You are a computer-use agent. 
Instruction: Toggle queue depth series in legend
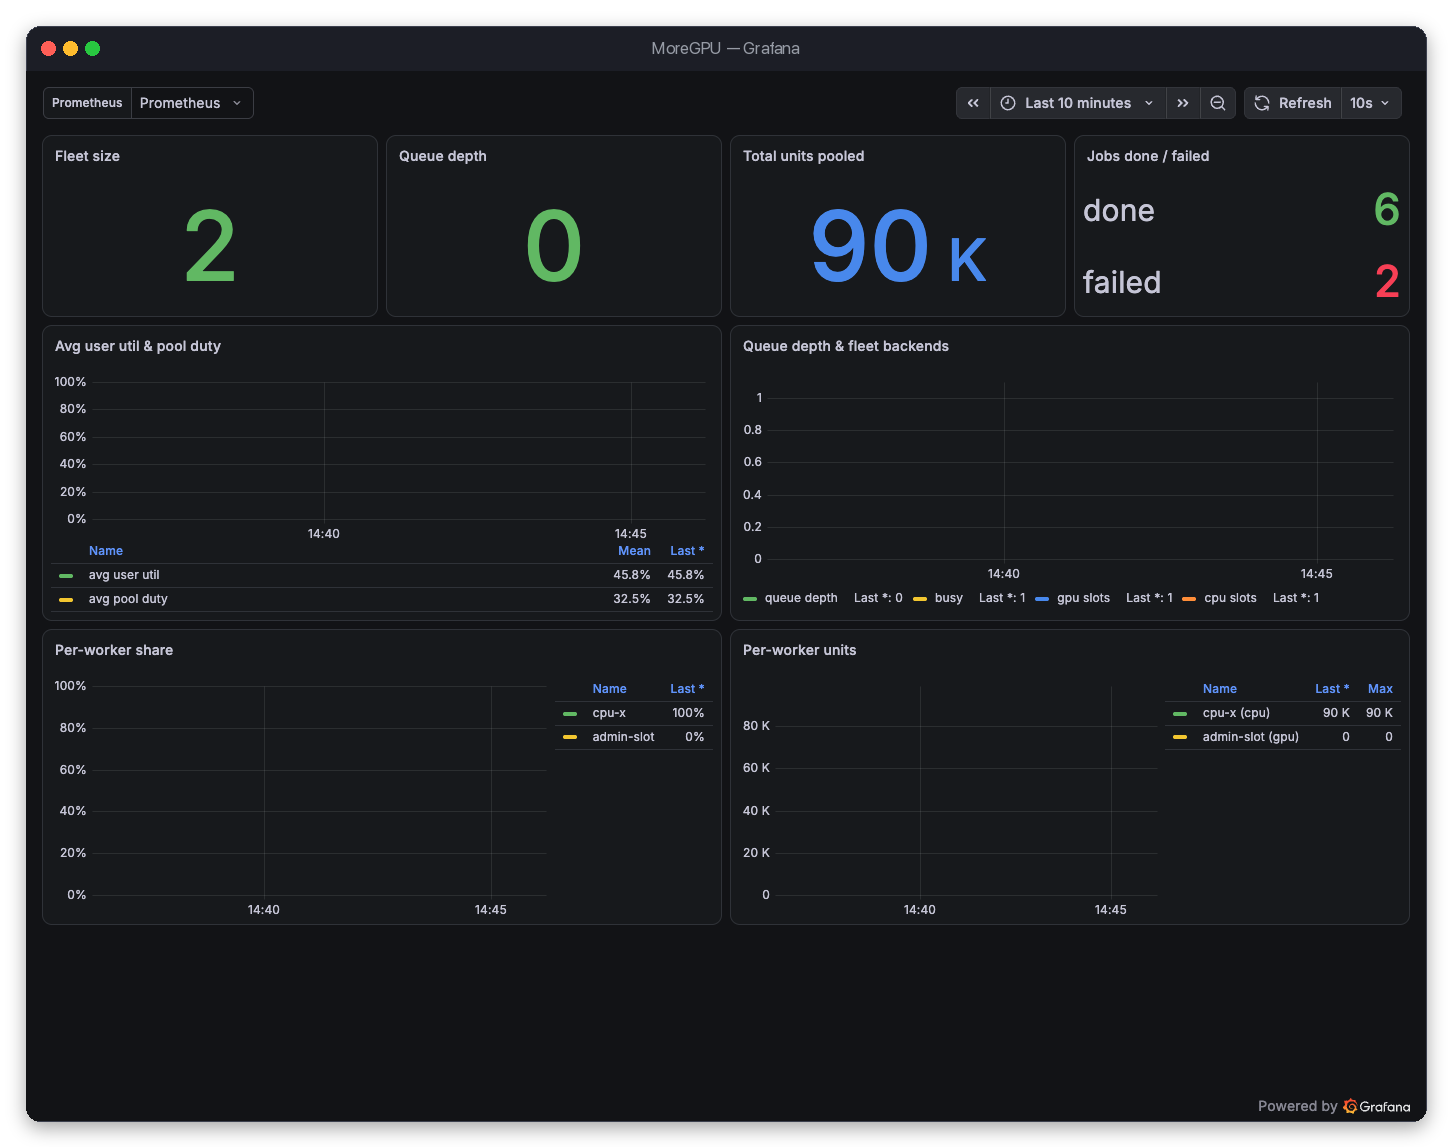pos(801,598)
